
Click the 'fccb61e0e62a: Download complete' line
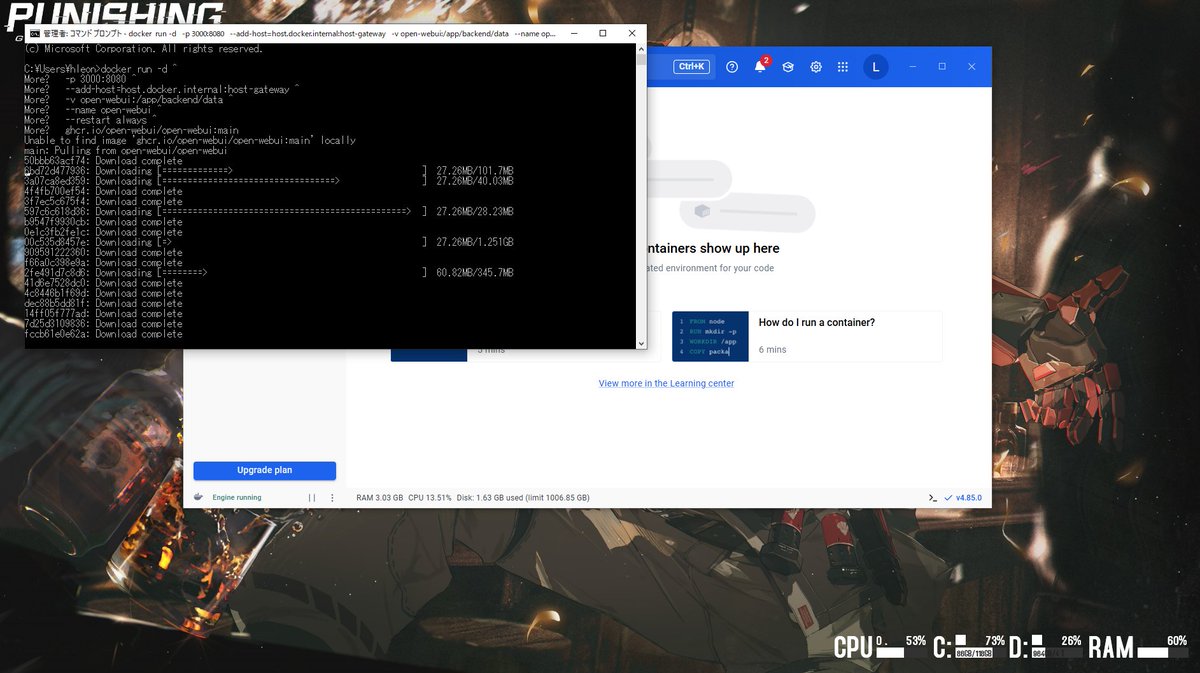(x=103, y=334)
